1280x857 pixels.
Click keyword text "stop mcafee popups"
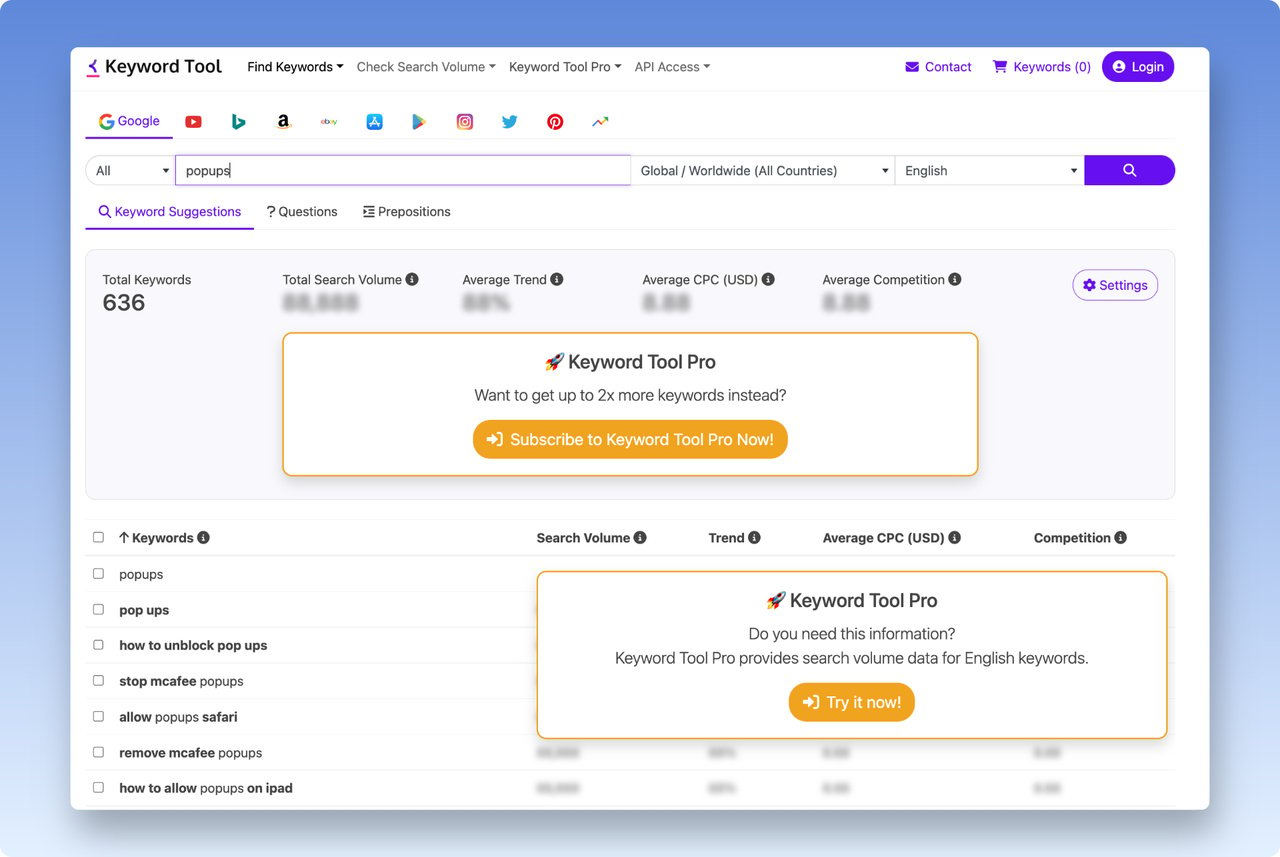181,681
